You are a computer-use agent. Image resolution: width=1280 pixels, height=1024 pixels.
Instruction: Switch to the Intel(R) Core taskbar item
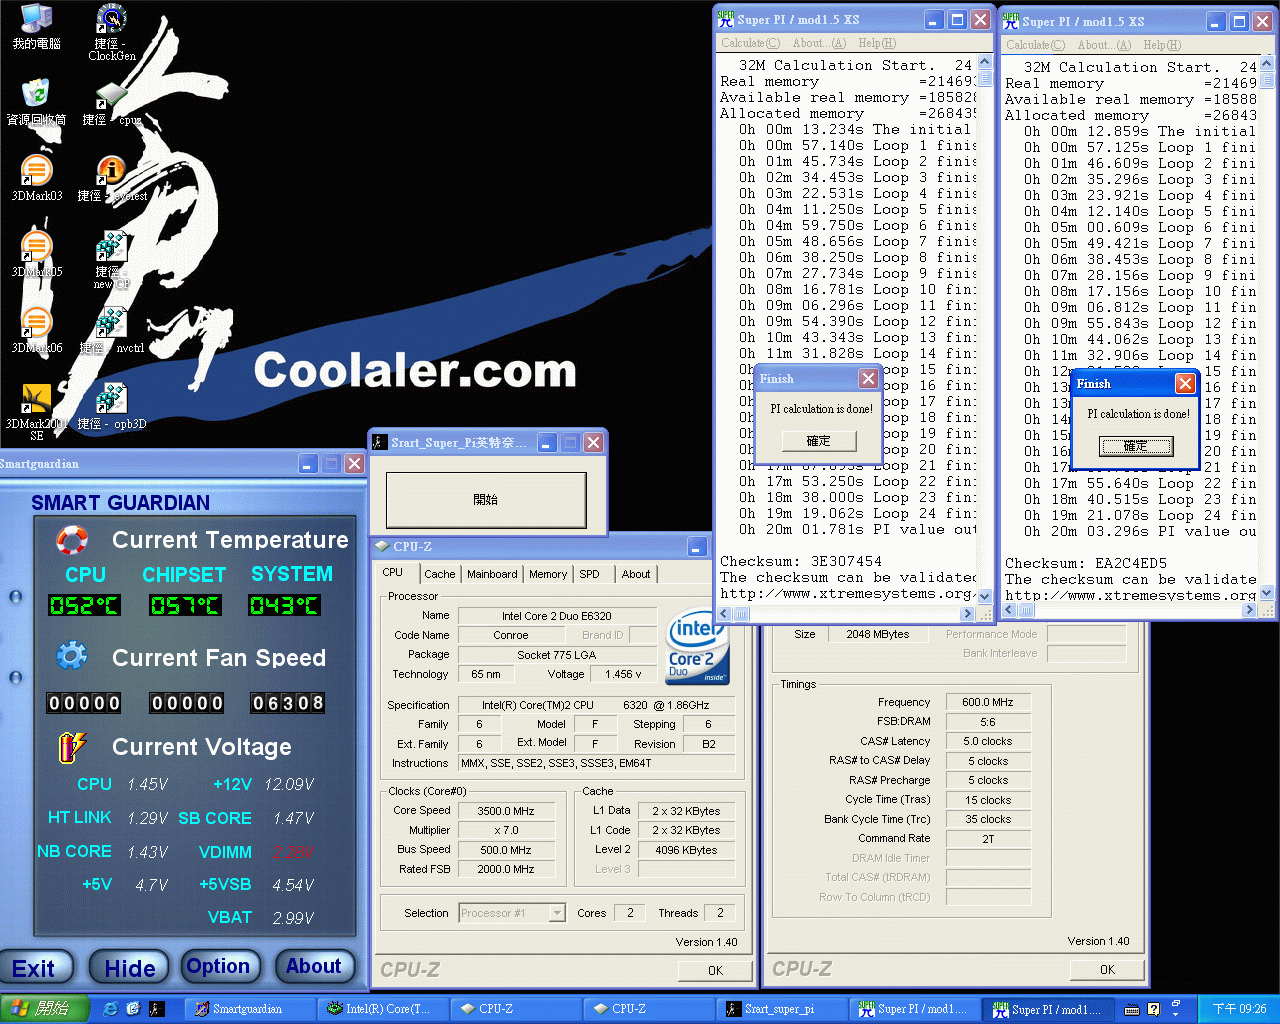click(x=383, y=1009)
